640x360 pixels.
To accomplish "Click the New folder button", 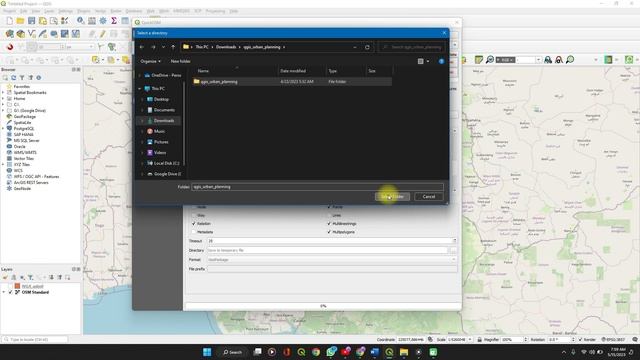I will [180, 61].
